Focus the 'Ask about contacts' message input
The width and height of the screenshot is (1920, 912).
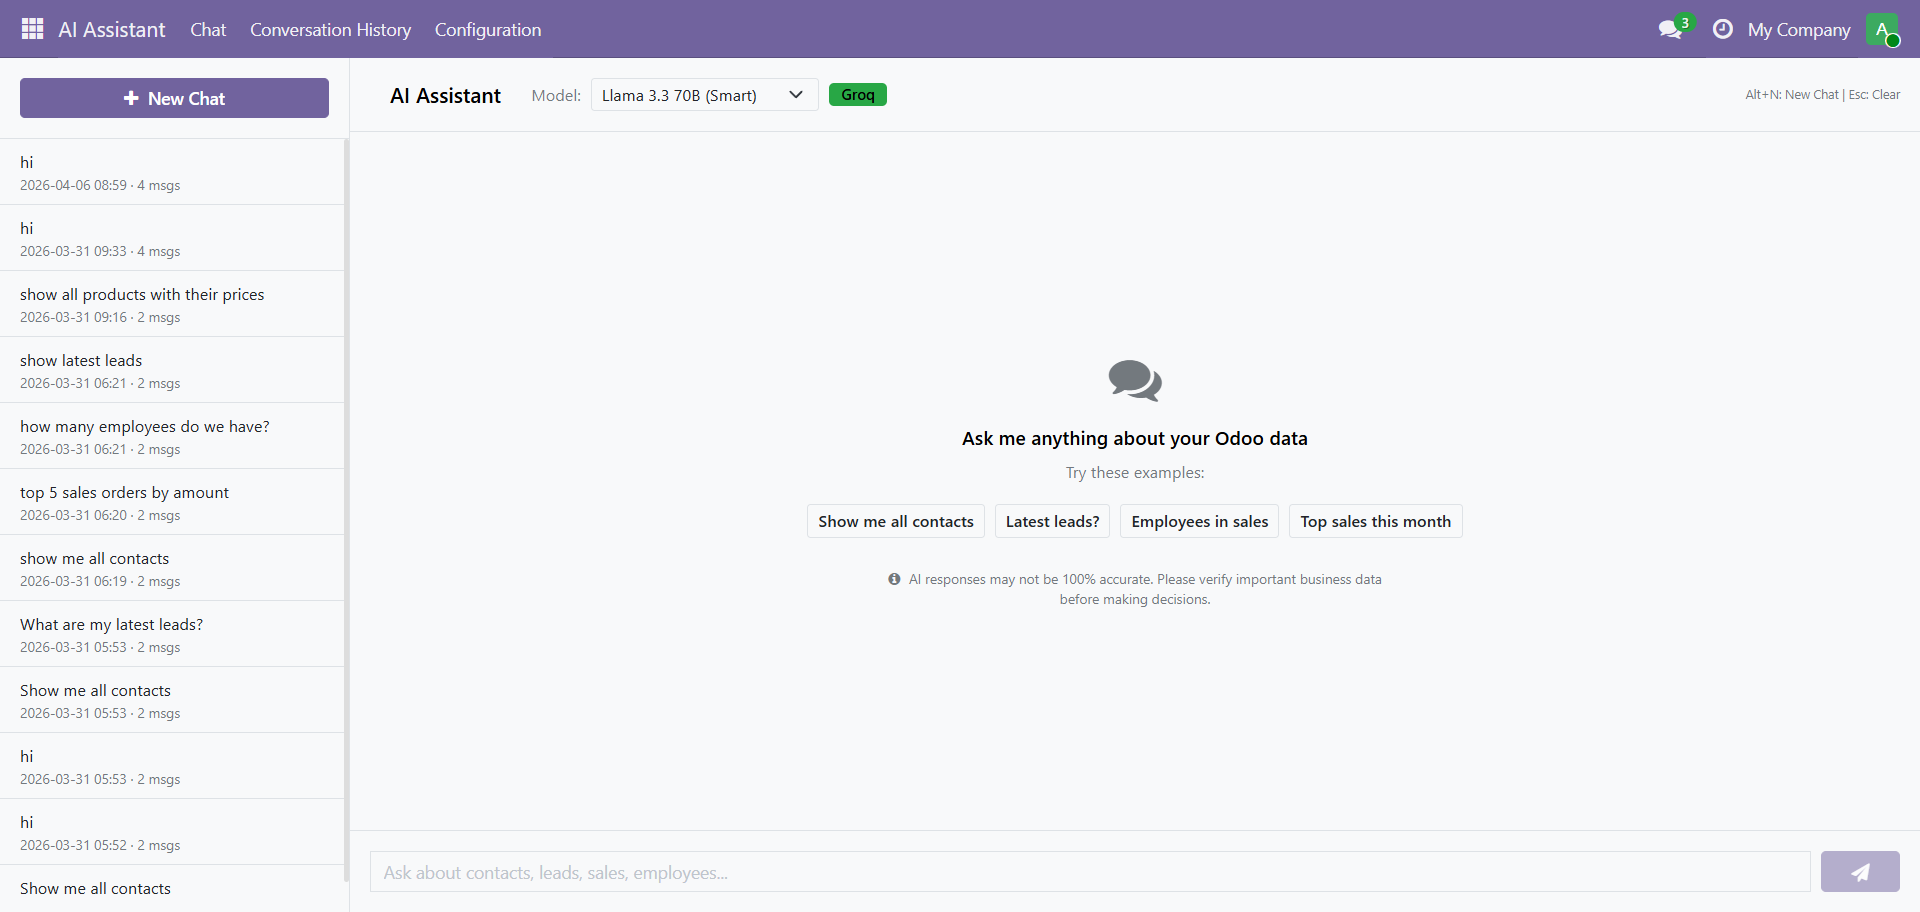(1089, 872)
